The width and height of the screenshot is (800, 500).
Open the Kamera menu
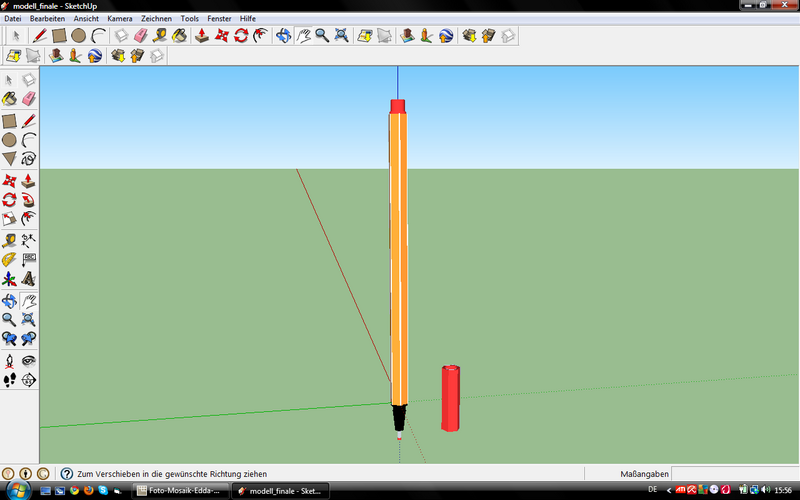click(119, 18)
